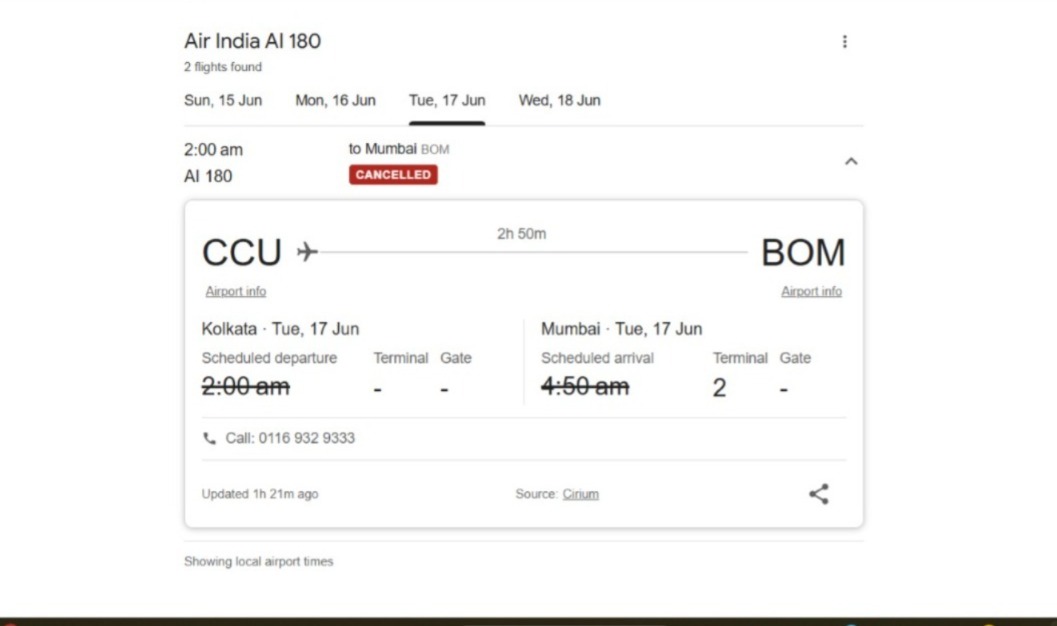Switch to the Wed, 18 Jun tab

(559, 100)
